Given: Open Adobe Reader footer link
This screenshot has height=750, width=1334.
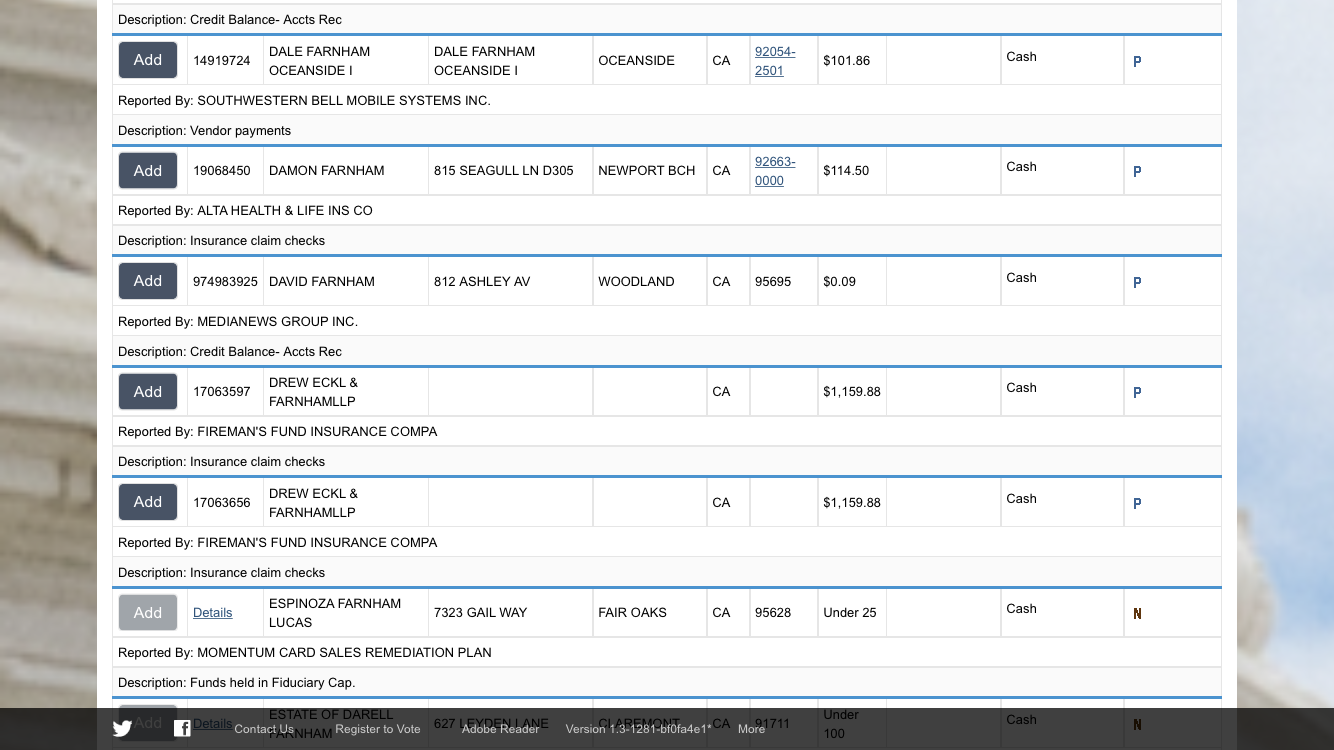Looking at the screenshot, I should pyautogui.click(x=500, y=729).
